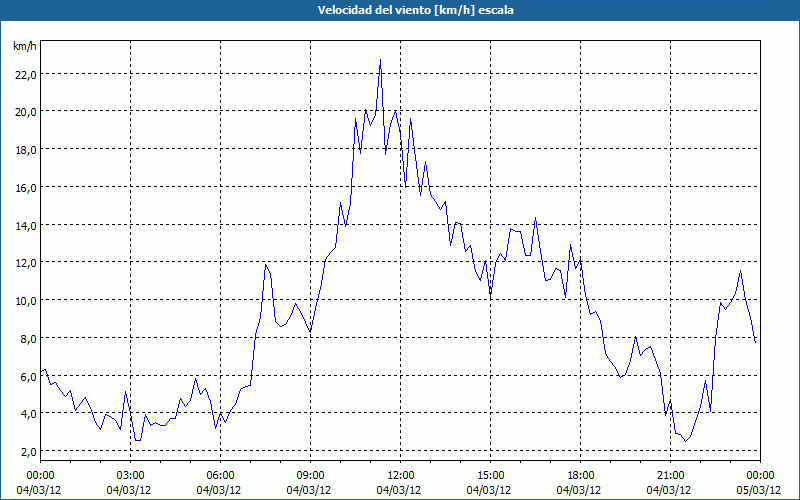Click the '04/03/12' date under '21:00'
Screen dimensions: 800x500
(x=669, y=490)
